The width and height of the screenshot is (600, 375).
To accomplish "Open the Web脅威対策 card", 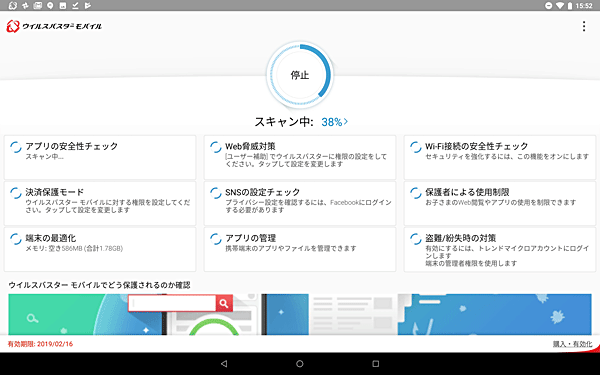I will click(300, 157).
